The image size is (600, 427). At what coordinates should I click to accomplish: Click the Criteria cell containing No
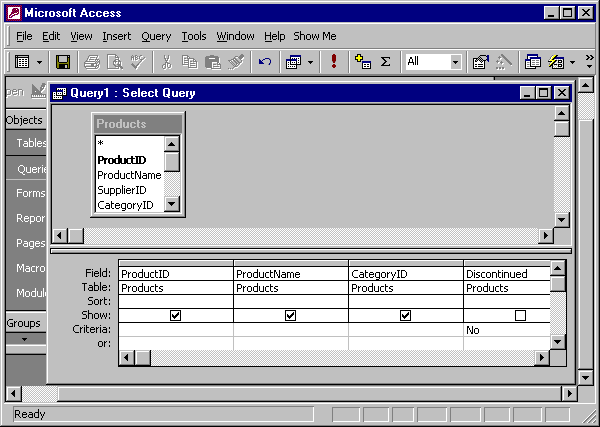coord(507,329)
